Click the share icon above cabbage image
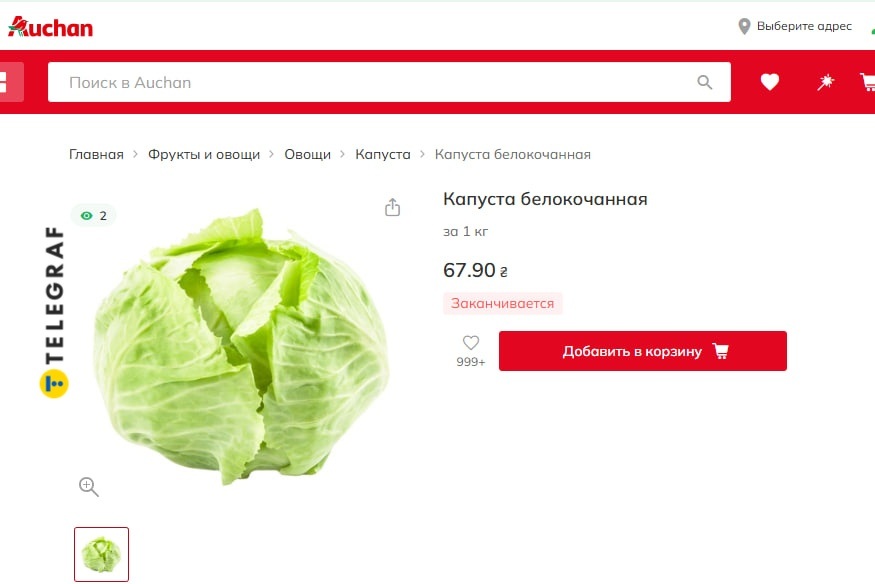This screenshot has height=584, width=875. (x=392, y=207)
